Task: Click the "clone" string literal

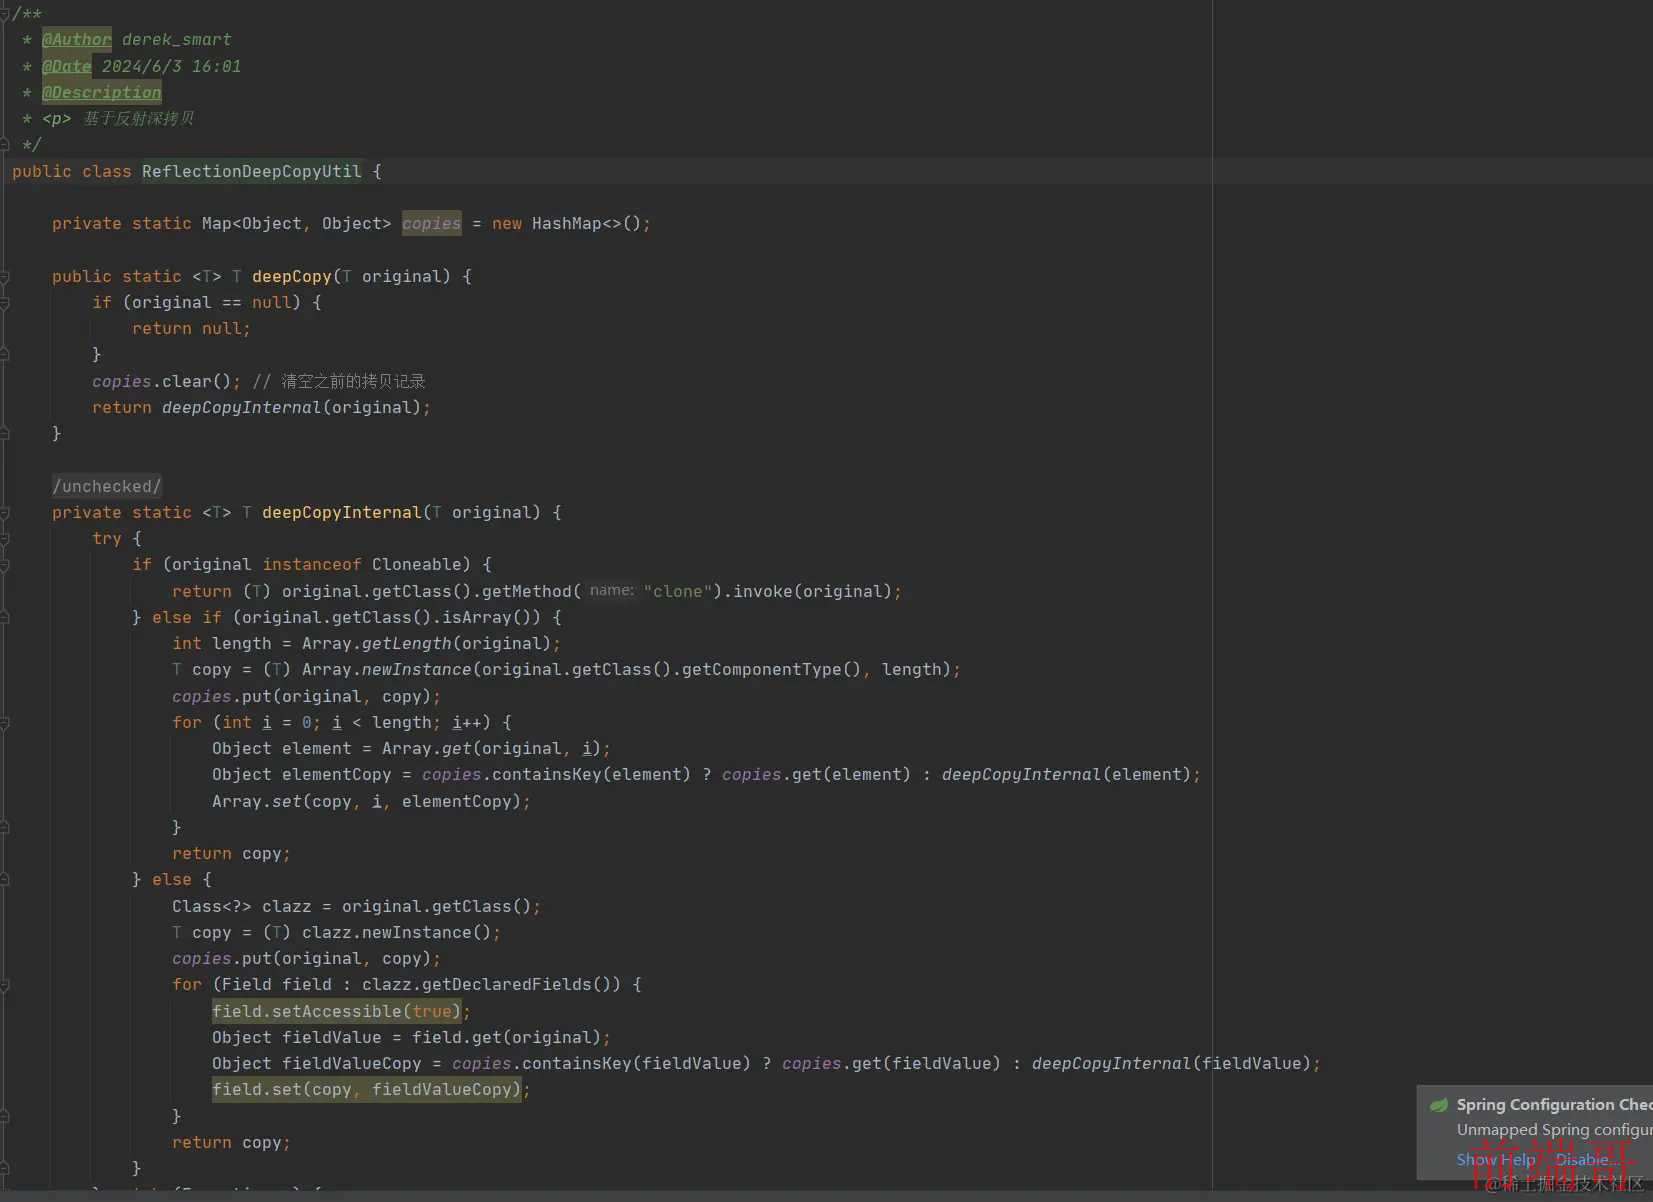Action: [x=677, y=591]
